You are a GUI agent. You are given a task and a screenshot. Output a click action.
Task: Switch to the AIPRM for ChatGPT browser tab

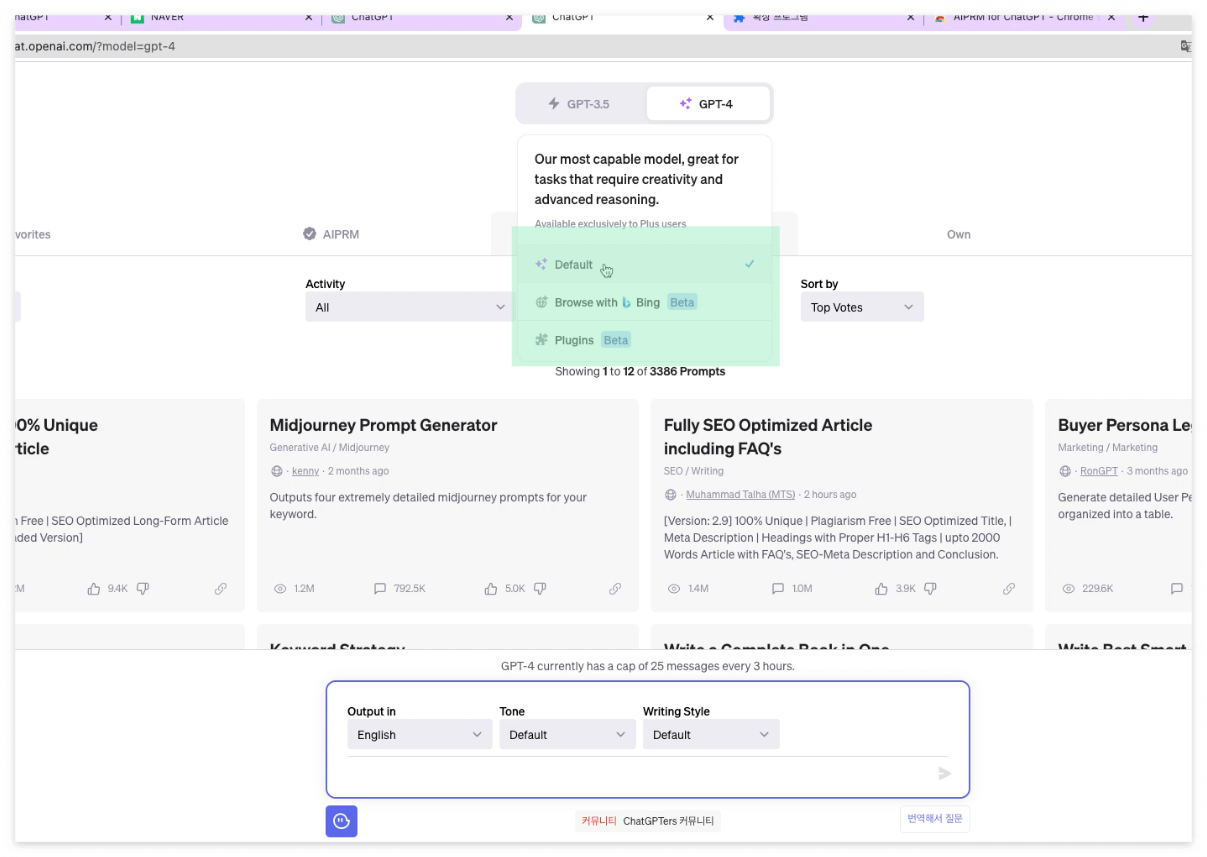coord(1023,17)
